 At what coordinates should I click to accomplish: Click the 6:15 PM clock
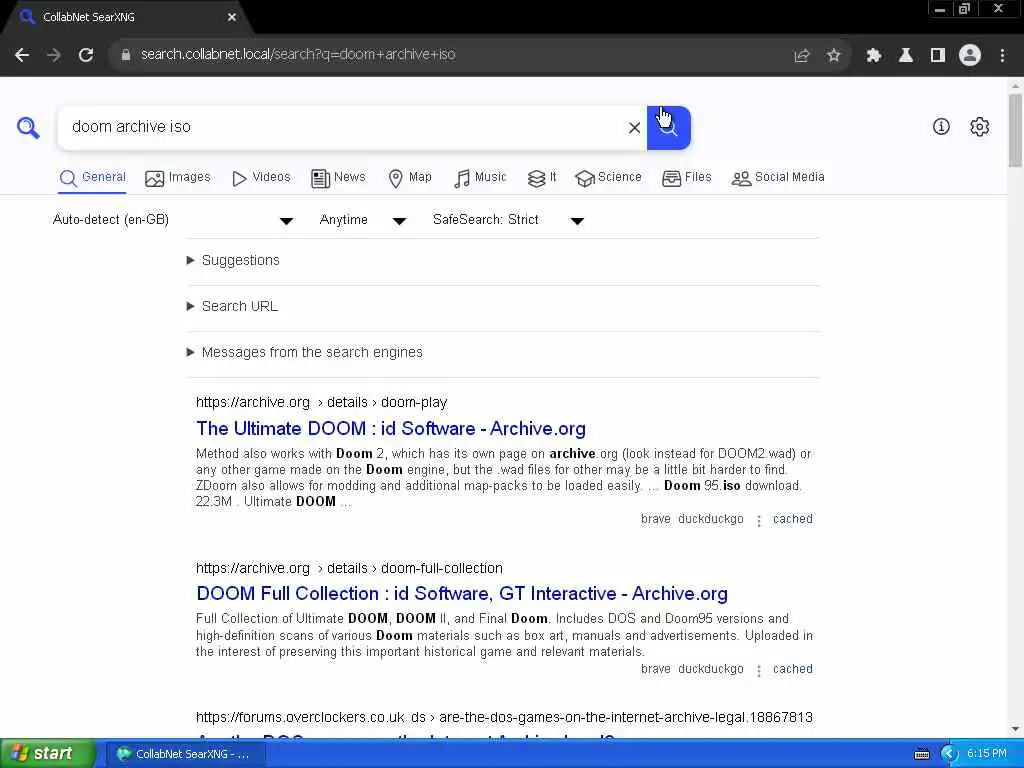[x=987, y=754]
